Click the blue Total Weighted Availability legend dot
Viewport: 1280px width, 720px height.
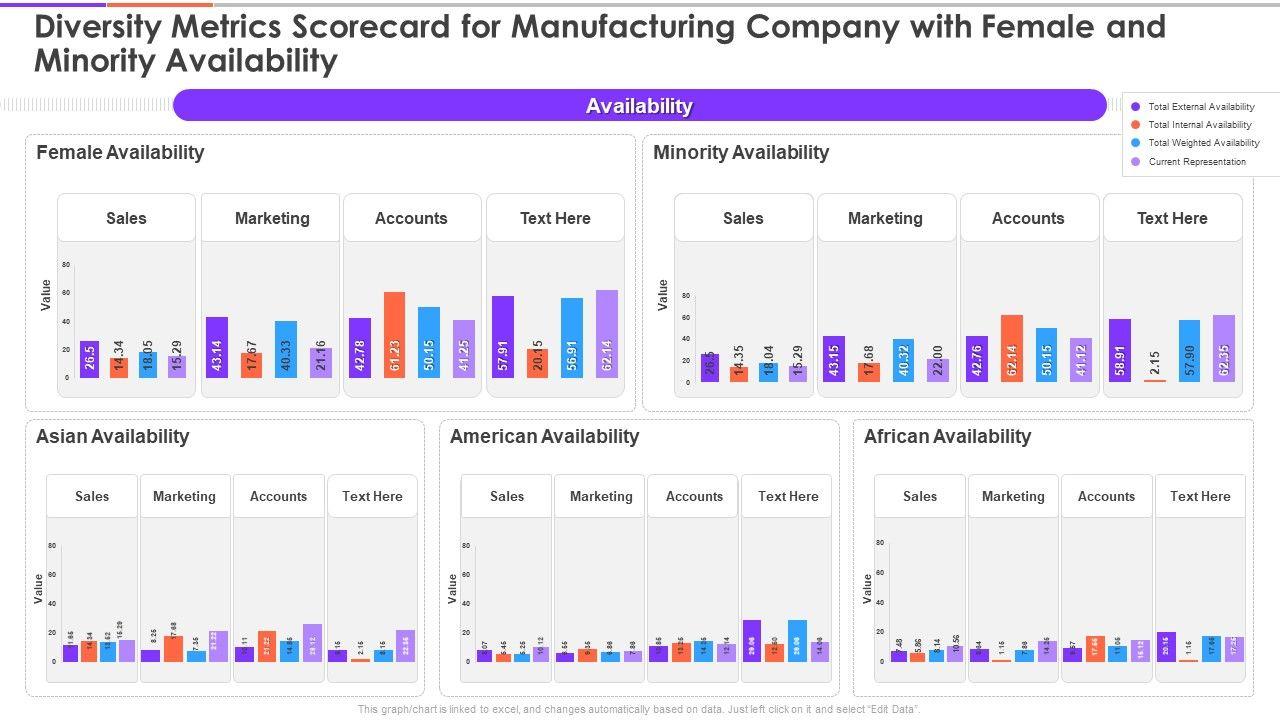pos(1135,143)
